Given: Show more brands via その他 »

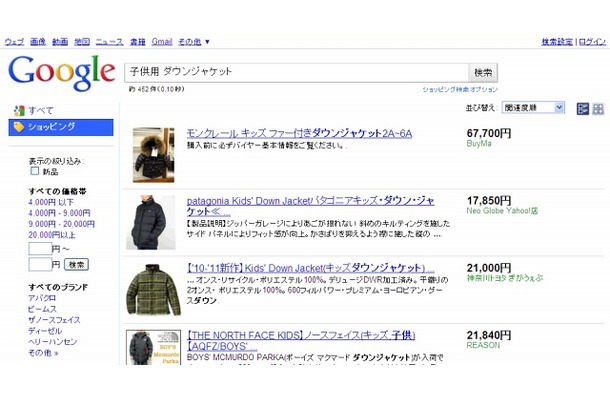Looking at the screenshot, I should [x=43, y=353].
